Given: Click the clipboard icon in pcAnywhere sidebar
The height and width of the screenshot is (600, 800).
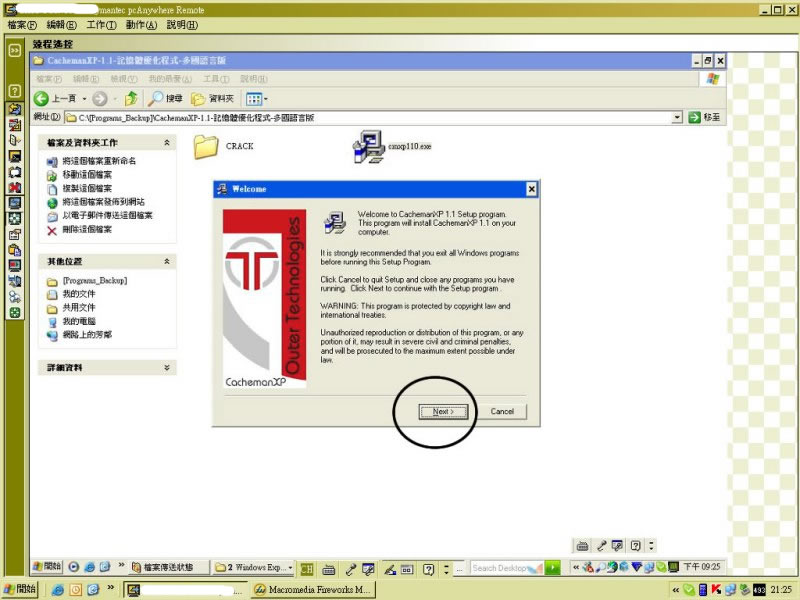Looking at the screenshot, I should [14, 250].
